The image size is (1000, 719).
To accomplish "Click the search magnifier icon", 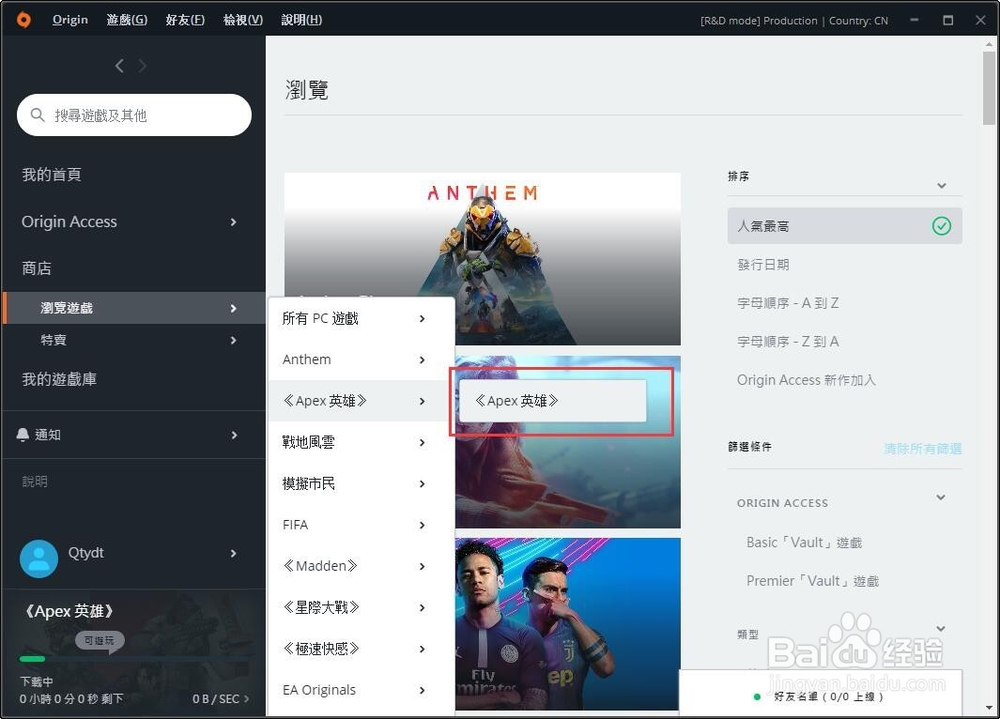I will point(38,115).
